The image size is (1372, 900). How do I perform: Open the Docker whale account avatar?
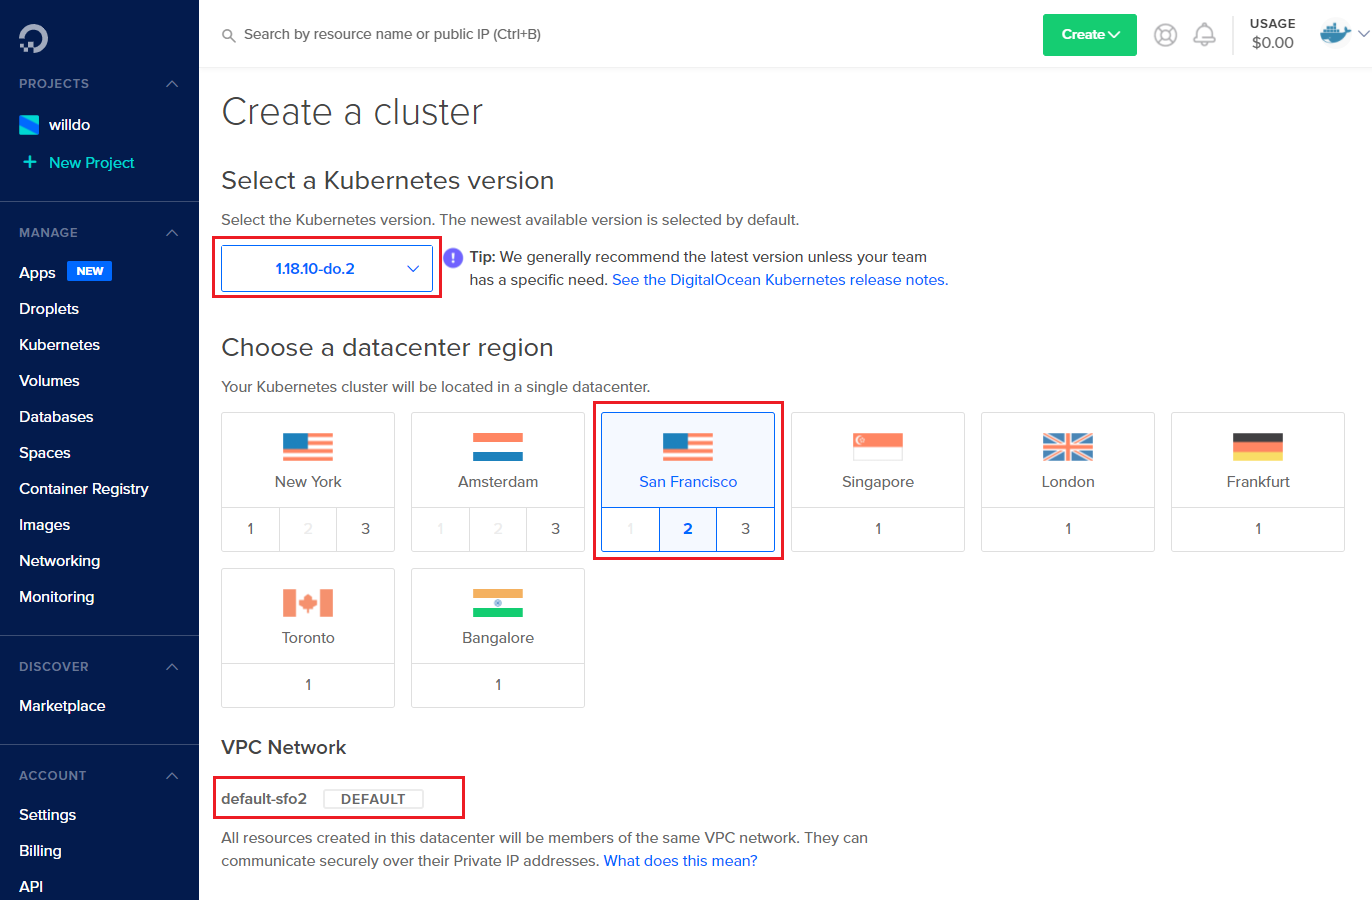[x=1335, y=34]
